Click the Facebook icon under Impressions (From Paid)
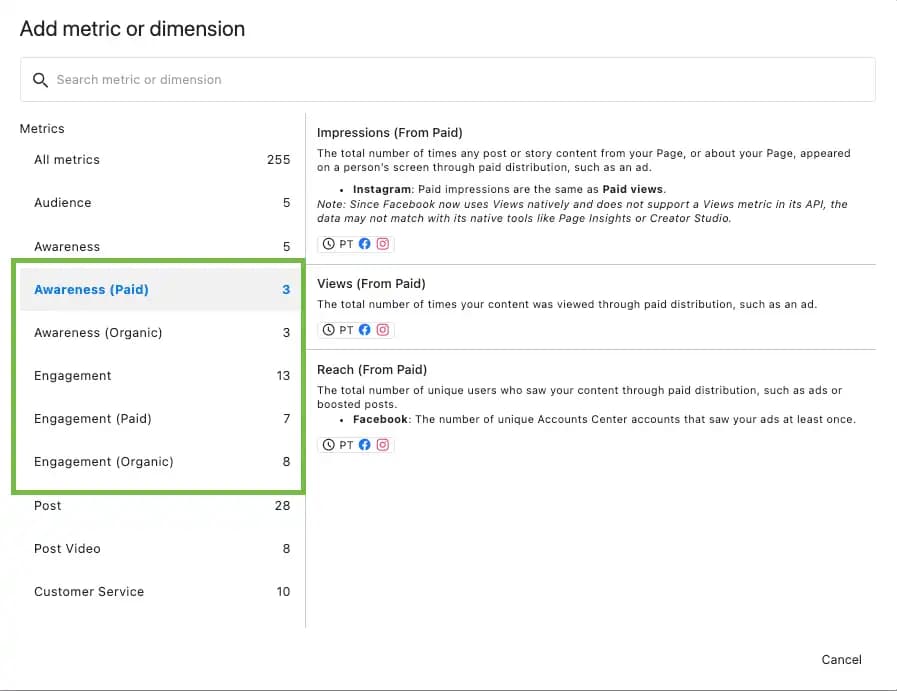Image resolution: width=897 pixels, height=691 pixels. [364, 243]
